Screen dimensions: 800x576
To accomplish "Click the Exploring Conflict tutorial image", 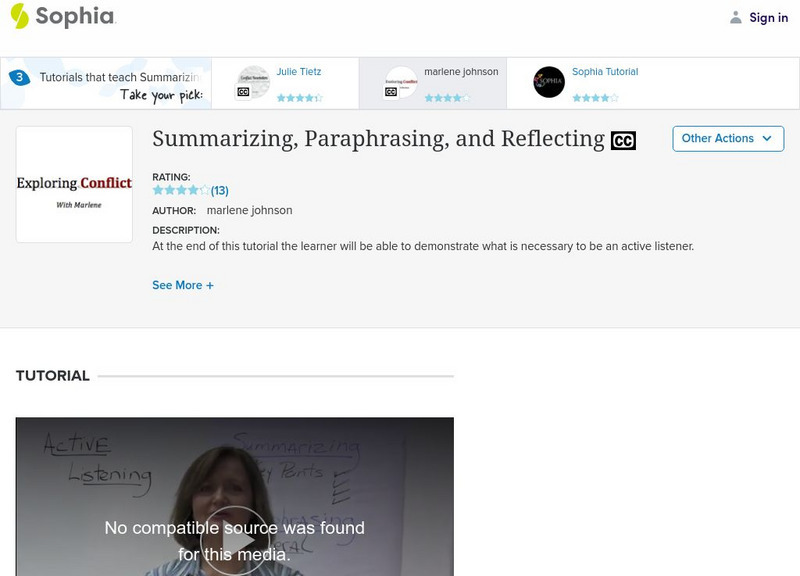I will point(74,184).
